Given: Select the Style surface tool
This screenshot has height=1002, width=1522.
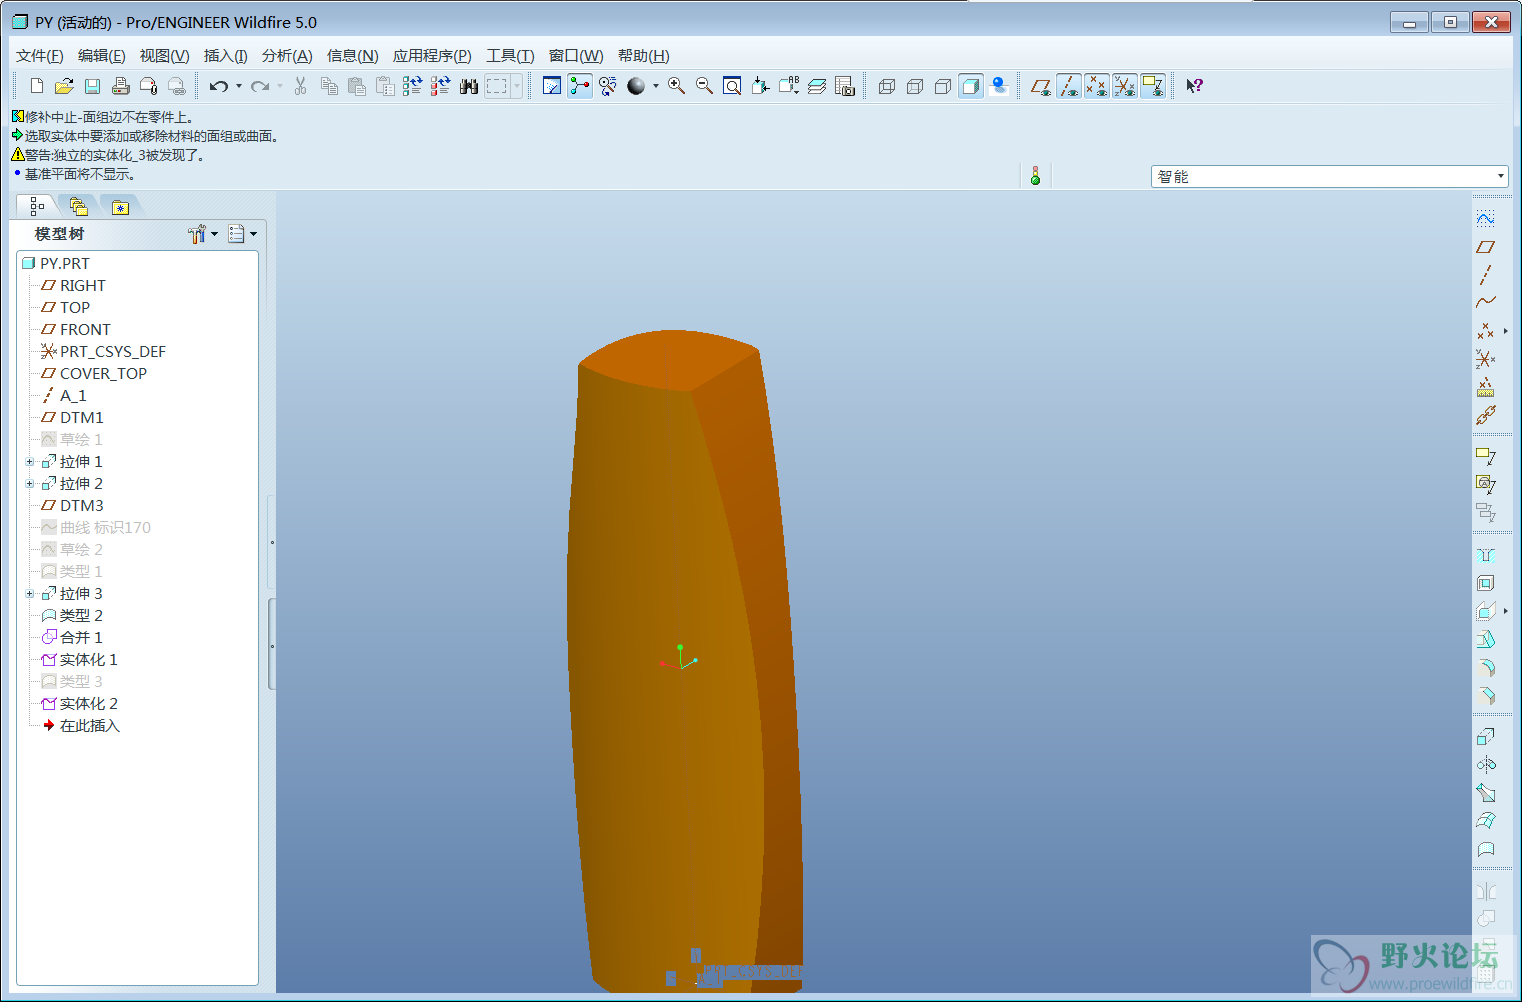Looking at the screenshot, I should 1486,849.
